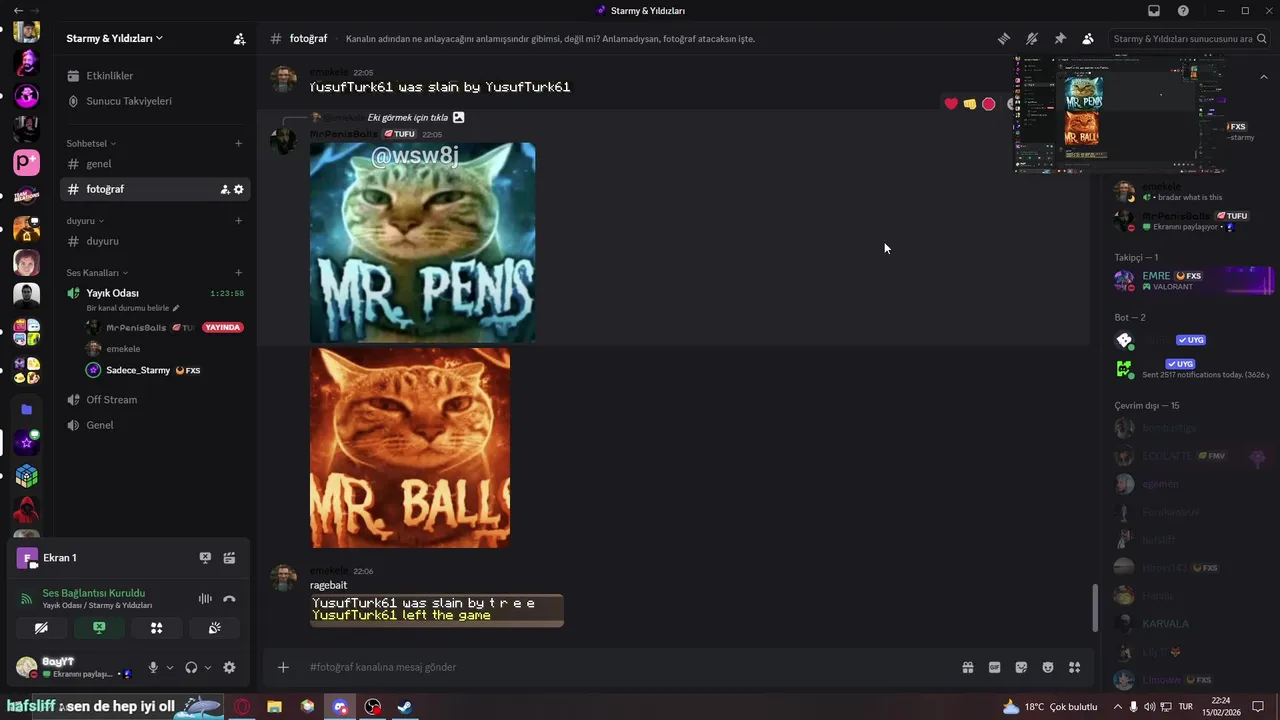The image size is (1280, 720).
Task: Click invite icon on fotoğraf channel row
Action: pyautogui.click(x=225, y=189)
